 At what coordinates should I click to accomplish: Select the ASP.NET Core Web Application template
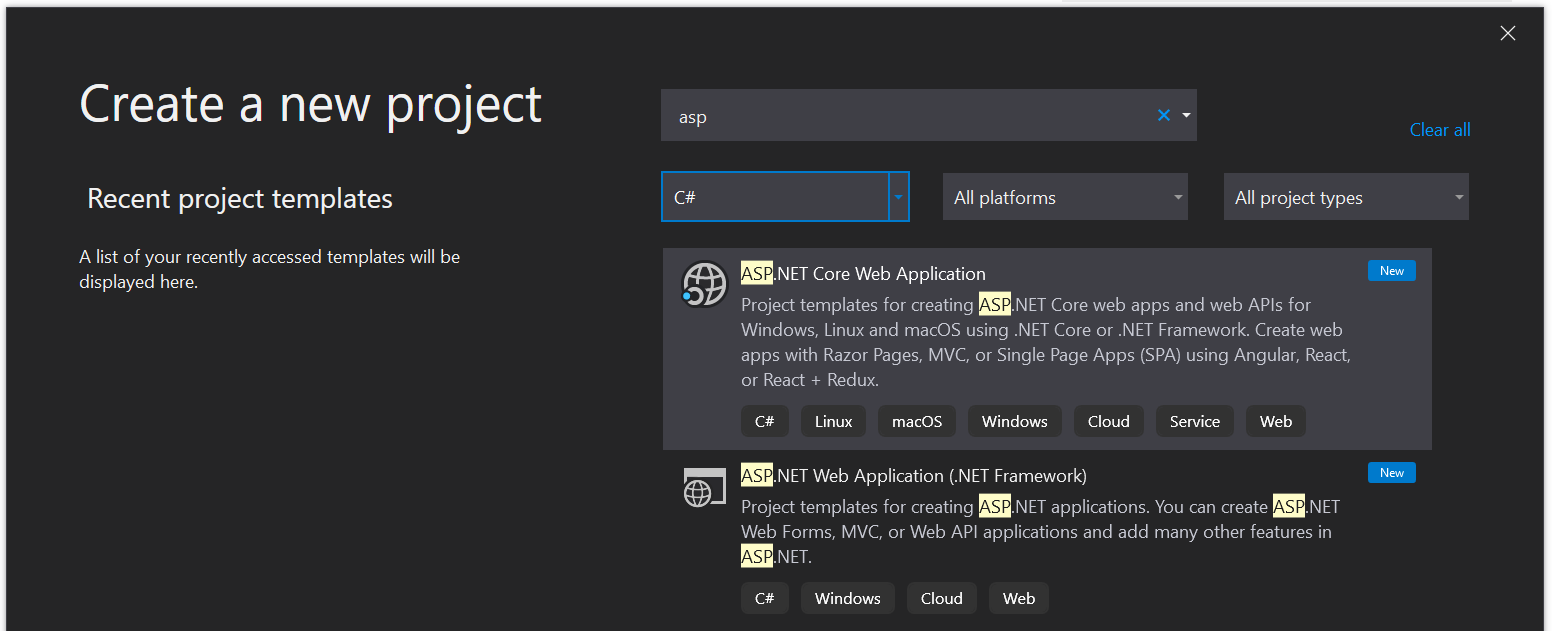tap(1047, 349)
